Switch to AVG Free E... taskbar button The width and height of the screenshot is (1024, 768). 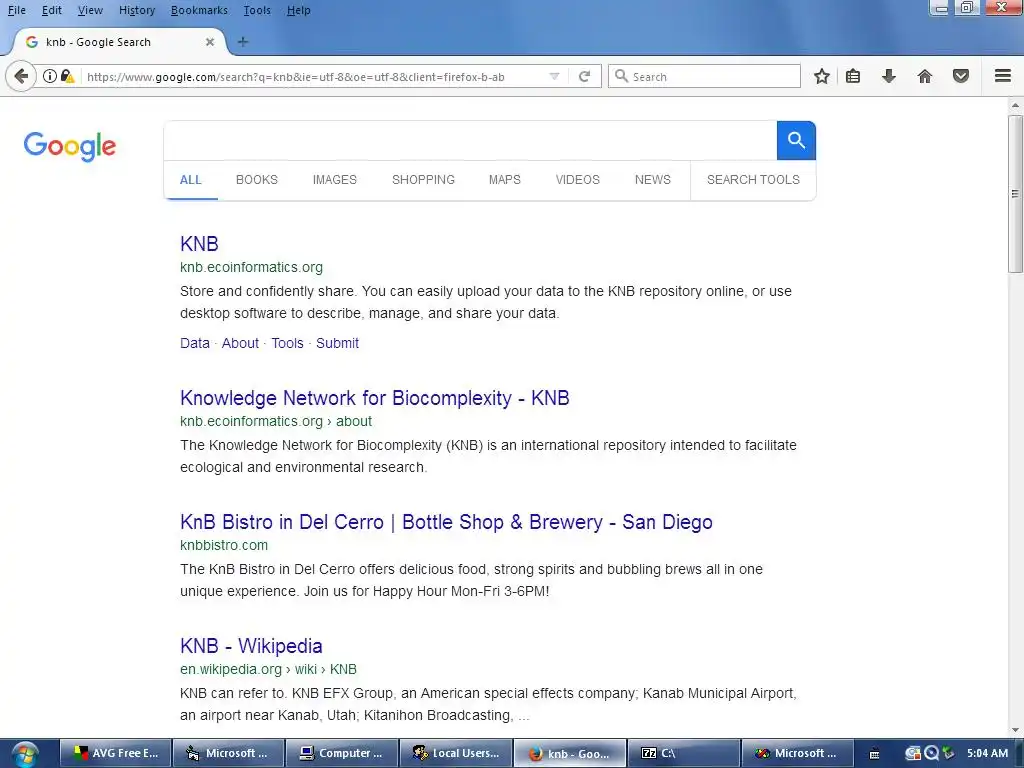[116, 754]
